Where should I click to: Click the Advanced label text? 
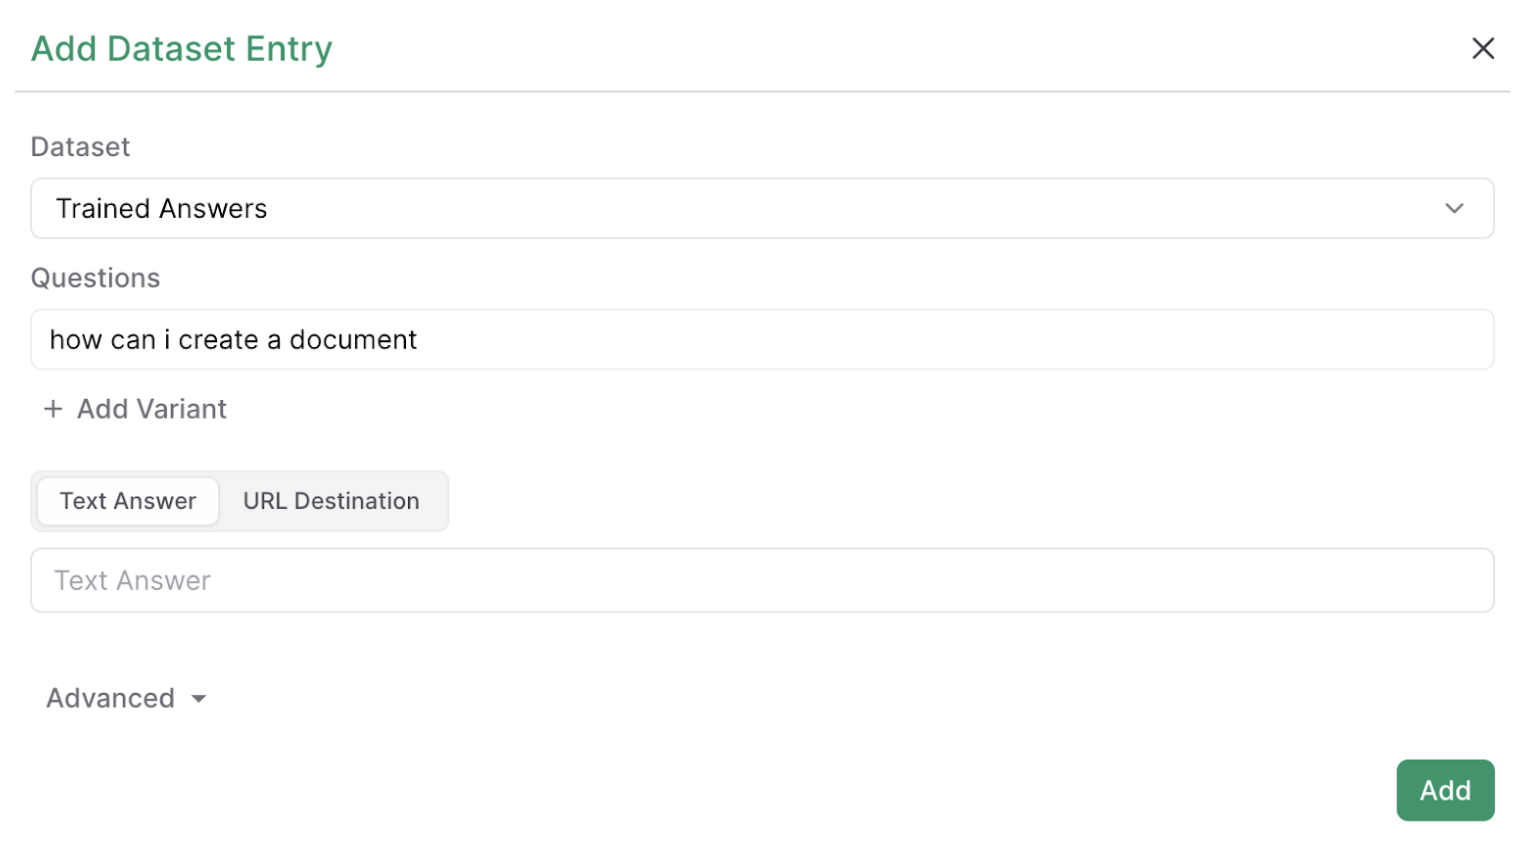[x=110, y=698]
